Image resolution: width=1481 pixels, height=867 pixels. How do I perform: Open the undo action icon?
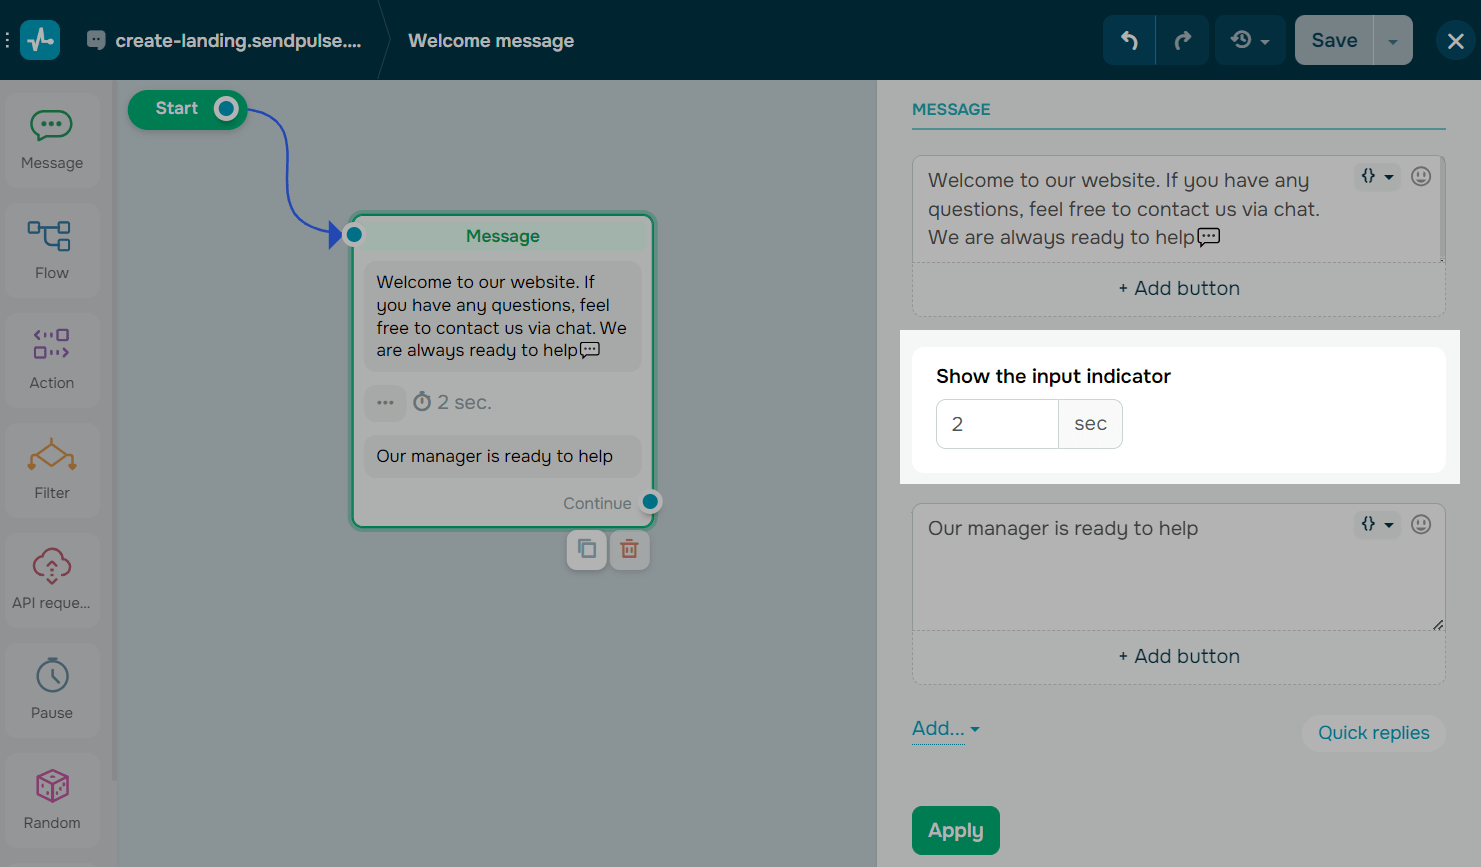[x=1129, y=40]
